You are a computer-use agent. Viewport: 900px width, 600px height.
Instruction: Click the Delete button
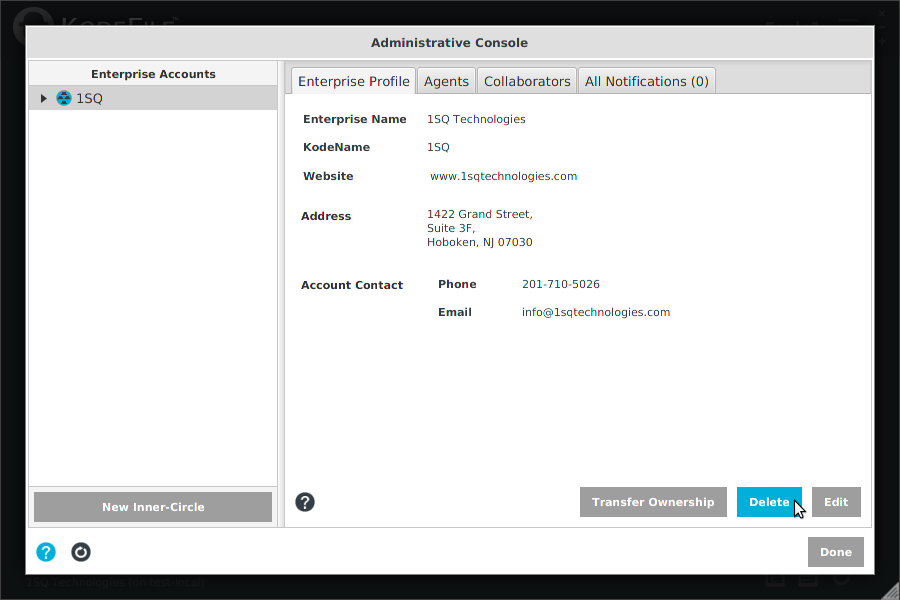click(x=769, y=502)
